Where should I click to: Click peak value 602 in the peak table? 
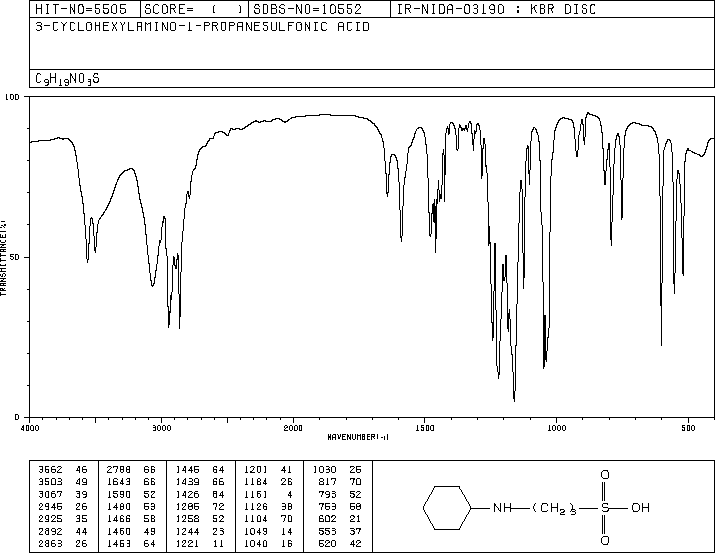point(327,519)
